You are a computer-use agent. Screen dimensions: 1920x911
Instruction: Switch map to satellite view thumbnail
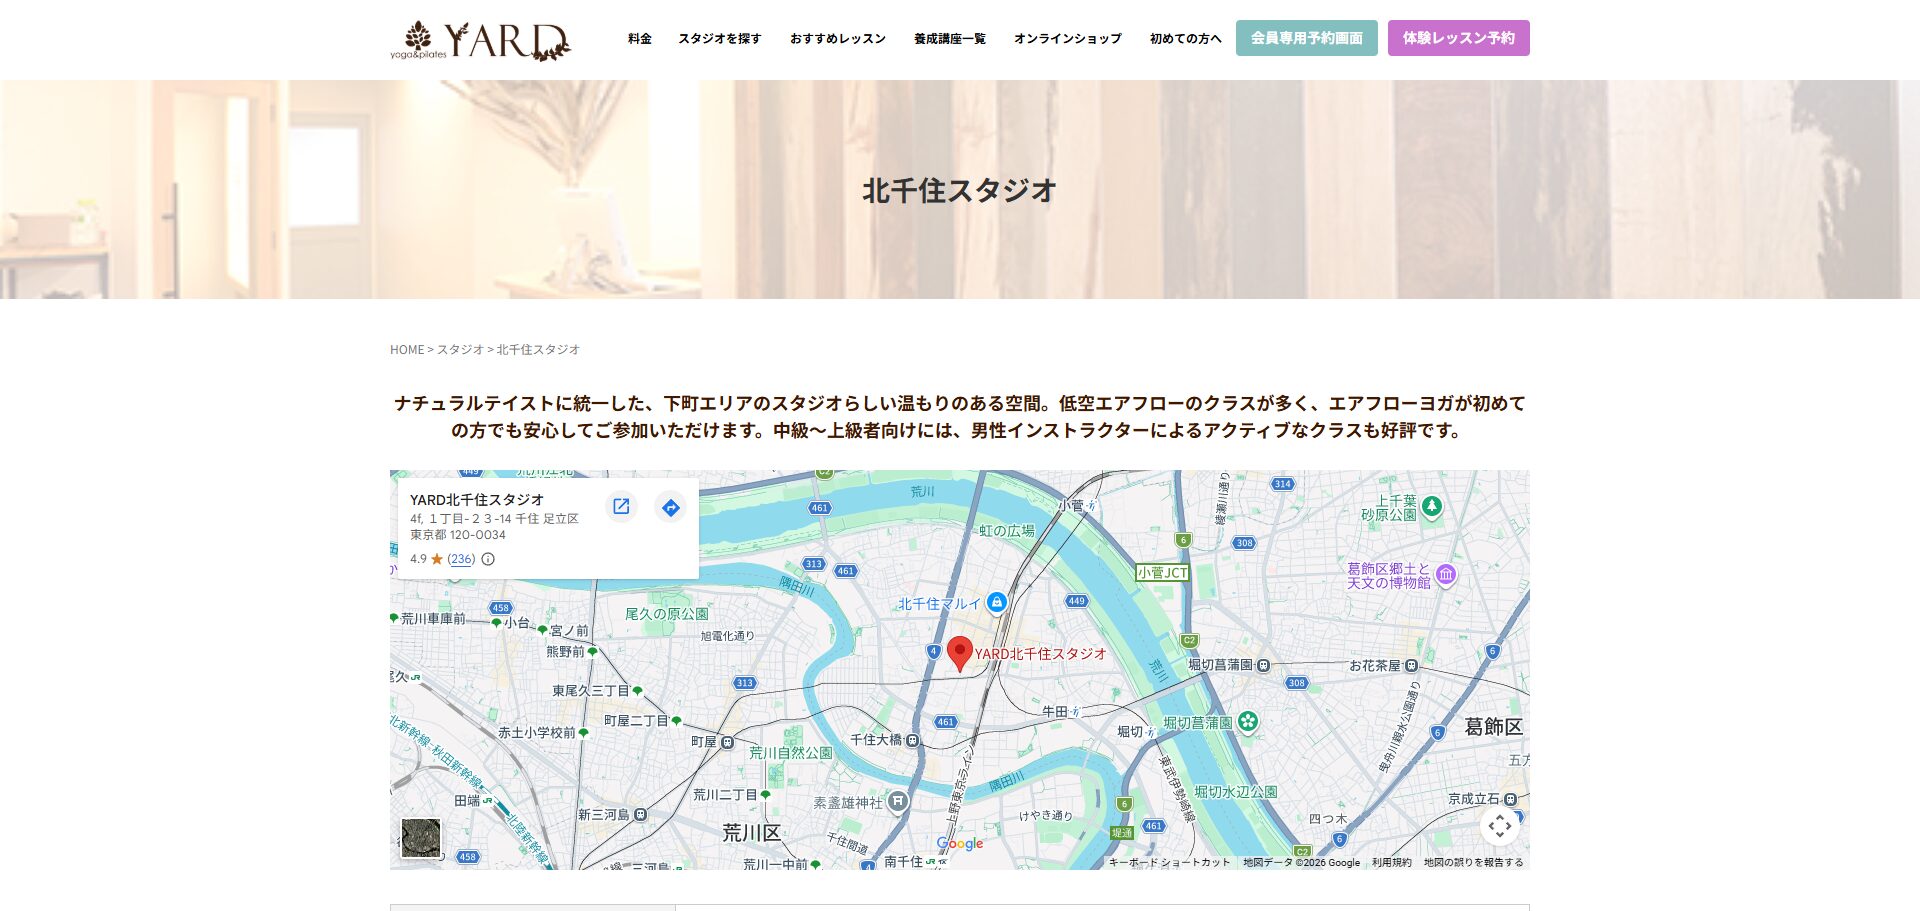pyautogui.click(x=421, y=838)
